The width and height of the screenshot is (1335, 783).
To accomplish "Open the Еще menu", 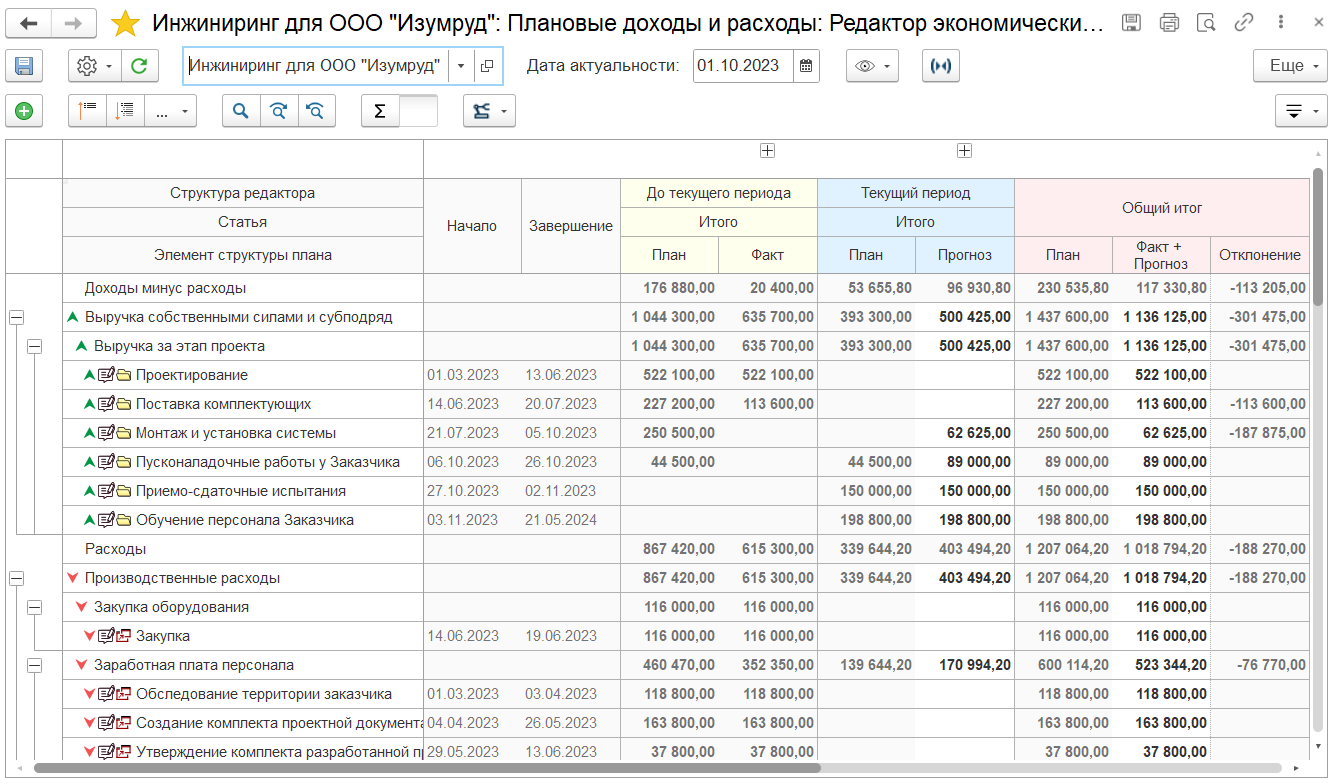I will pyautogui.click(x=1291, y=66).
